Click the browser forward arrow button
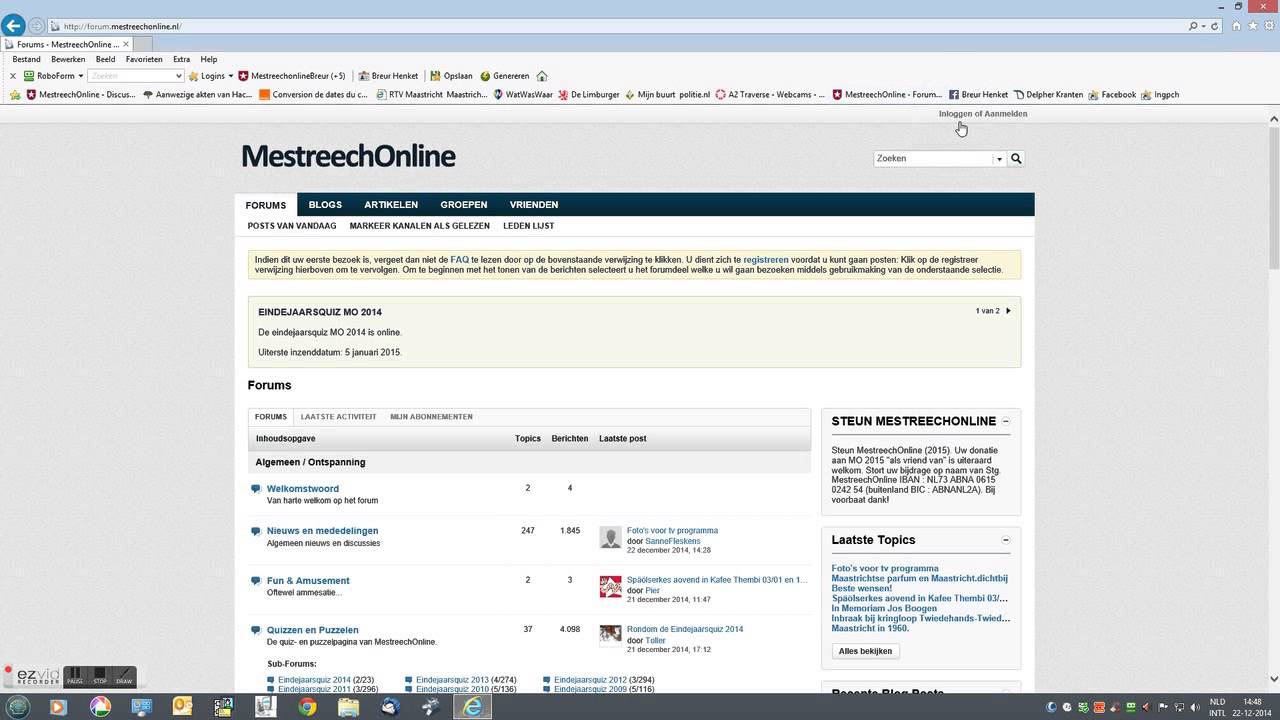This screenshot has width=1280, height=720. (37, 26)
